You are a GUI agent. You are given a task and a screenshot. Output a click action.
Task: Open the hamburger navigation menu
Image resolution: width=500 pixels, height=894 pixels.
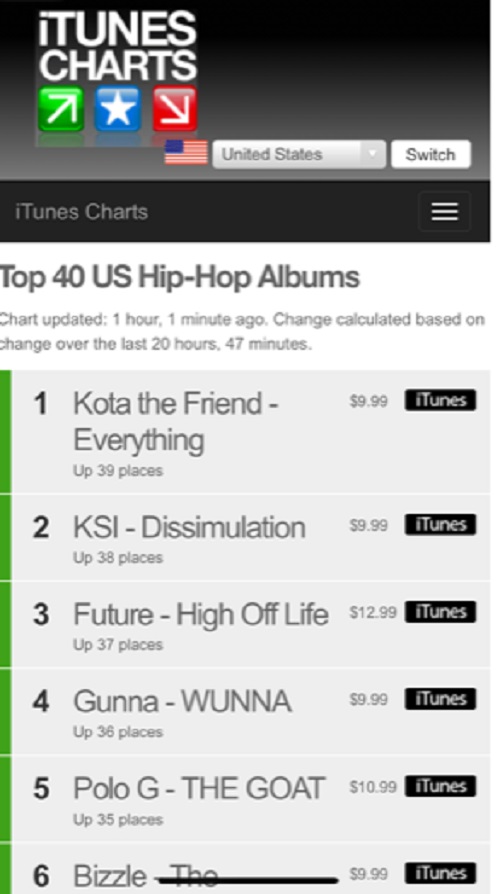(445, 212)
